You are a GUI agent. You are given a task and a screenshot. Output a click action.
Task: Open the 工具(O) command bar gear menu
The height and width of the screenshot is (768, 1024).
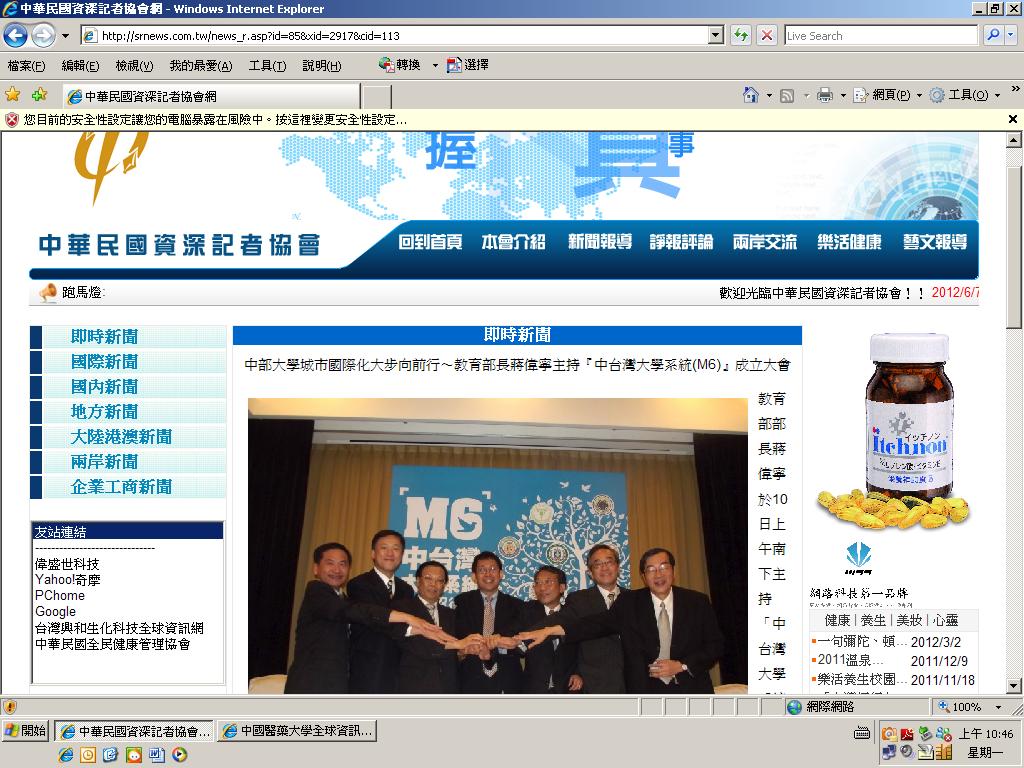point(965,95)
